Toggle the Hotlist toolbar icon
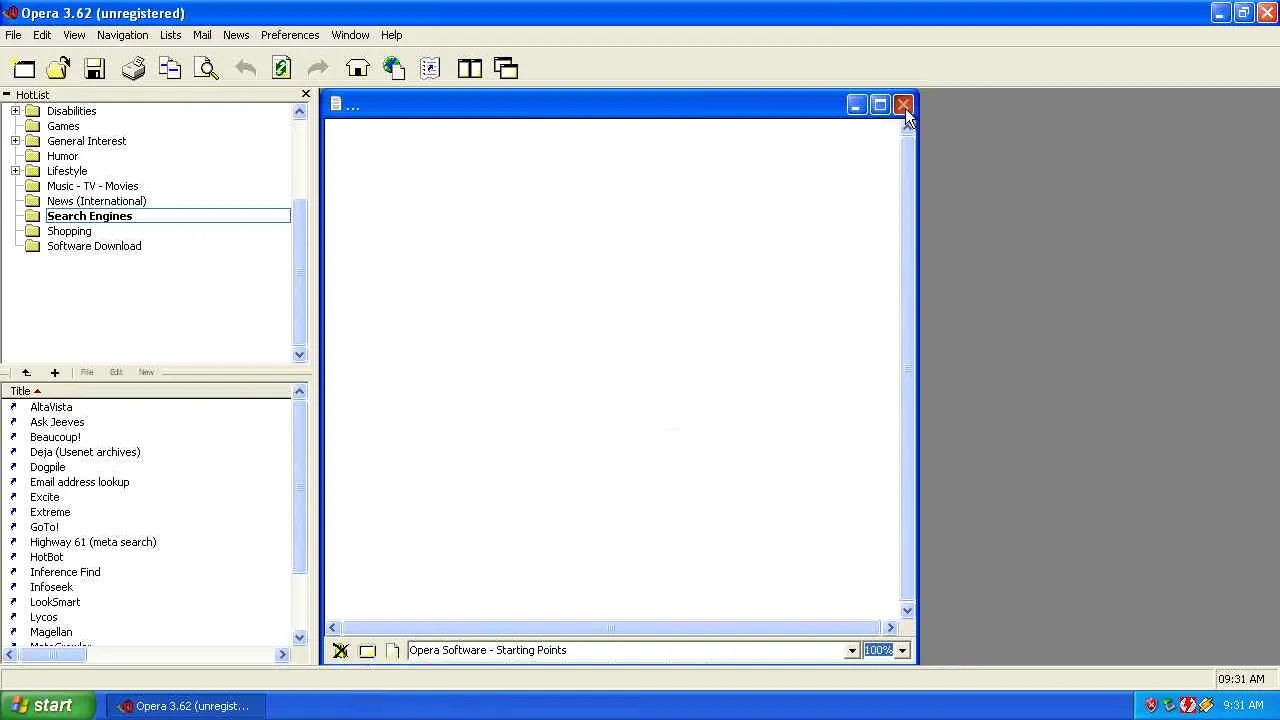This screenshot has height=720, width=1280. 430,68
